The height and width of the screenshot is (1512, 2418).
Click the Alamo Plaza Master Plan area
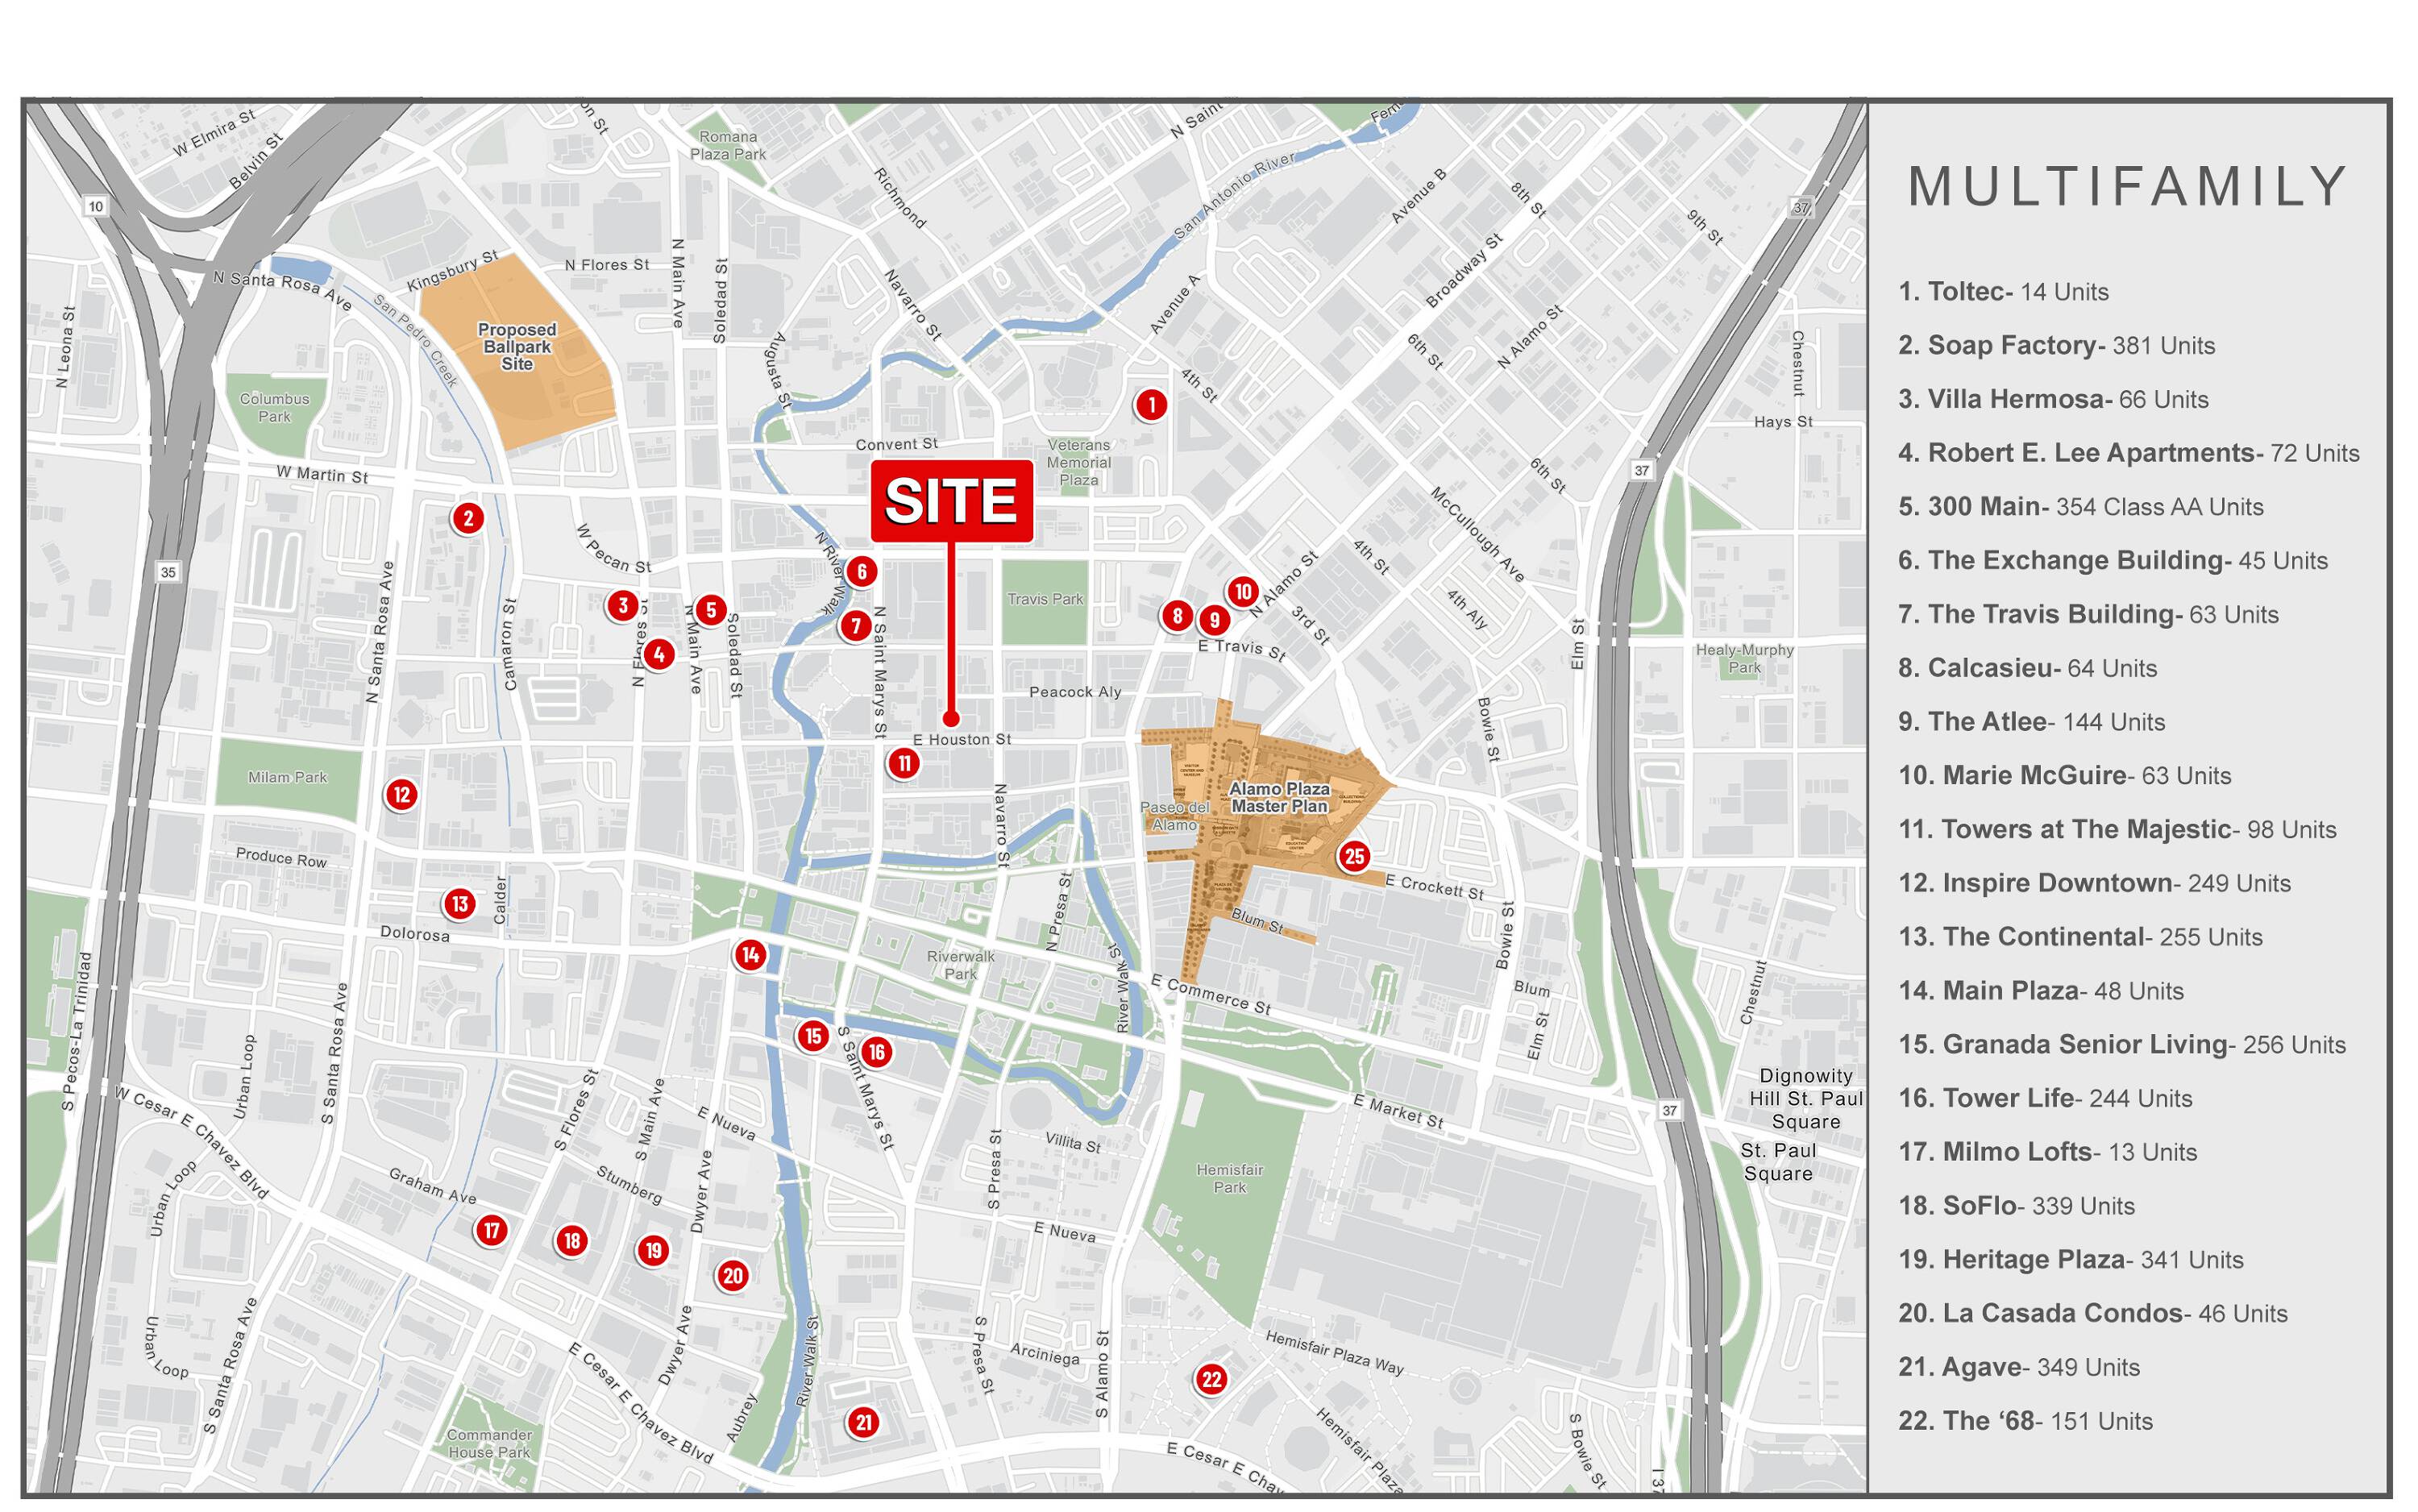tap(1279, 798)
